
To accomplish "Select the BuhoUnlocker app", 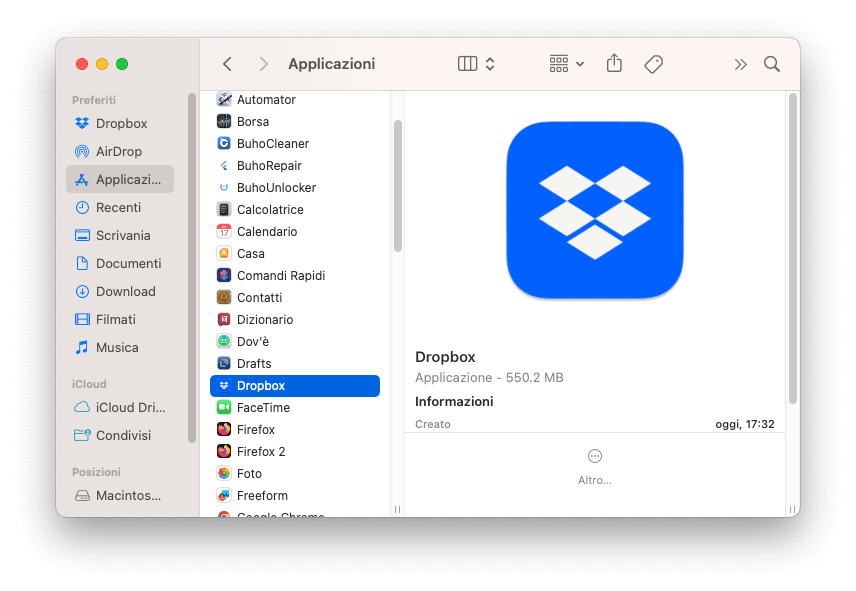I will tap(295, 187).
